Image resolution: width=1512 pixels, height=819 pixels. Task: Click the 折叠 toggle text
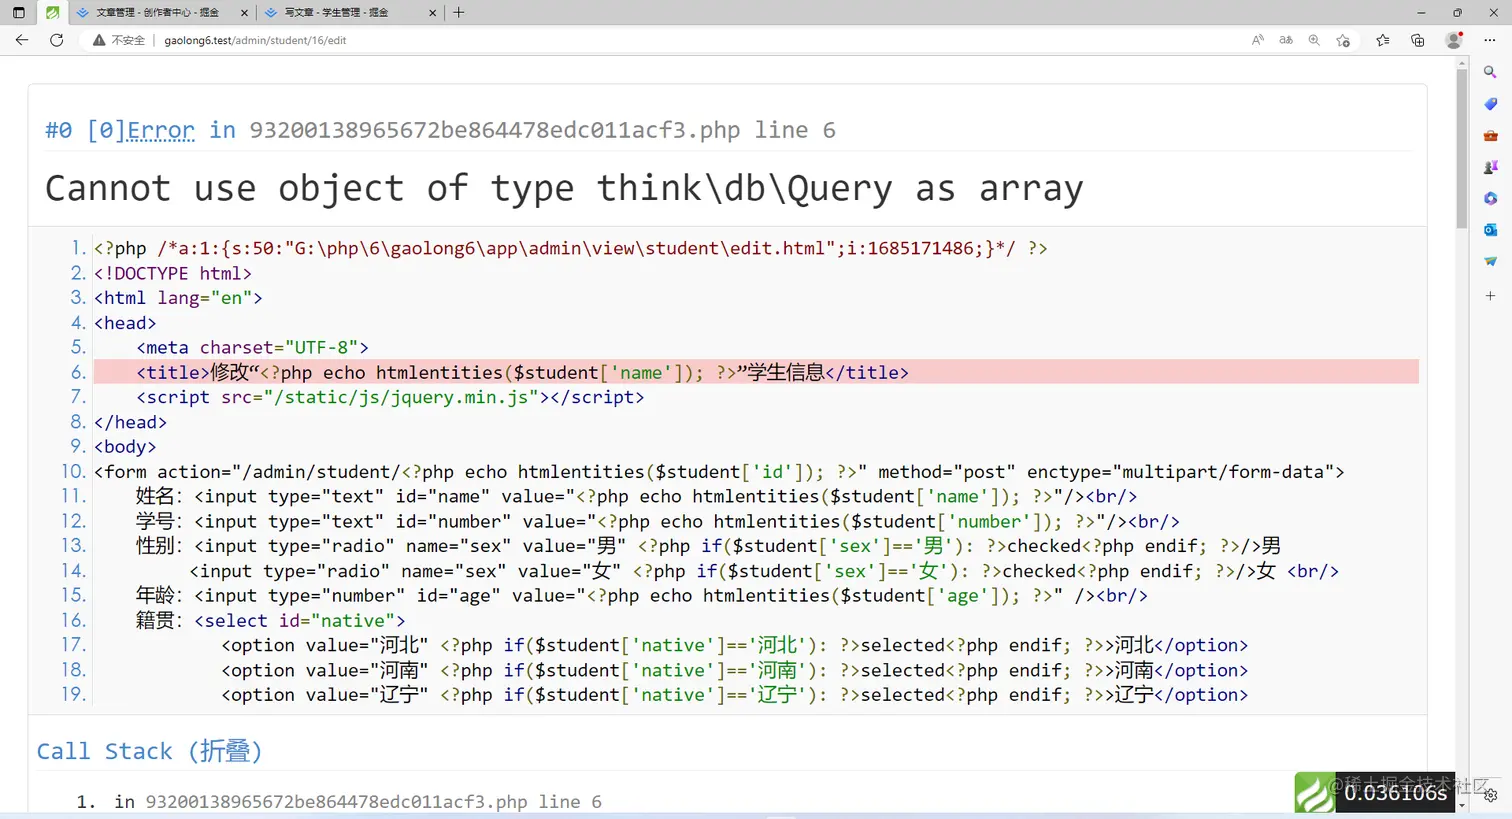click(x=225, y=751)
